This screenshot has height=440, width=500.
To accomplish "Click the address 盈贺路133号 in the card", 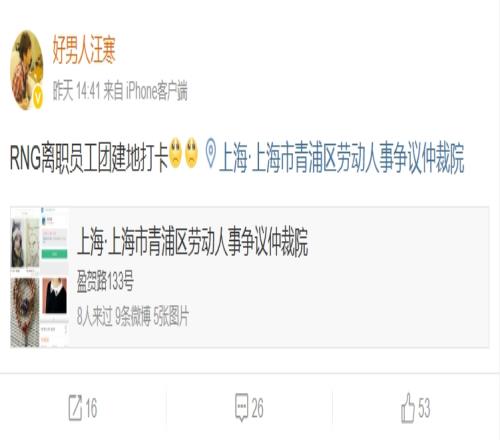I will (x=105, y=281).
